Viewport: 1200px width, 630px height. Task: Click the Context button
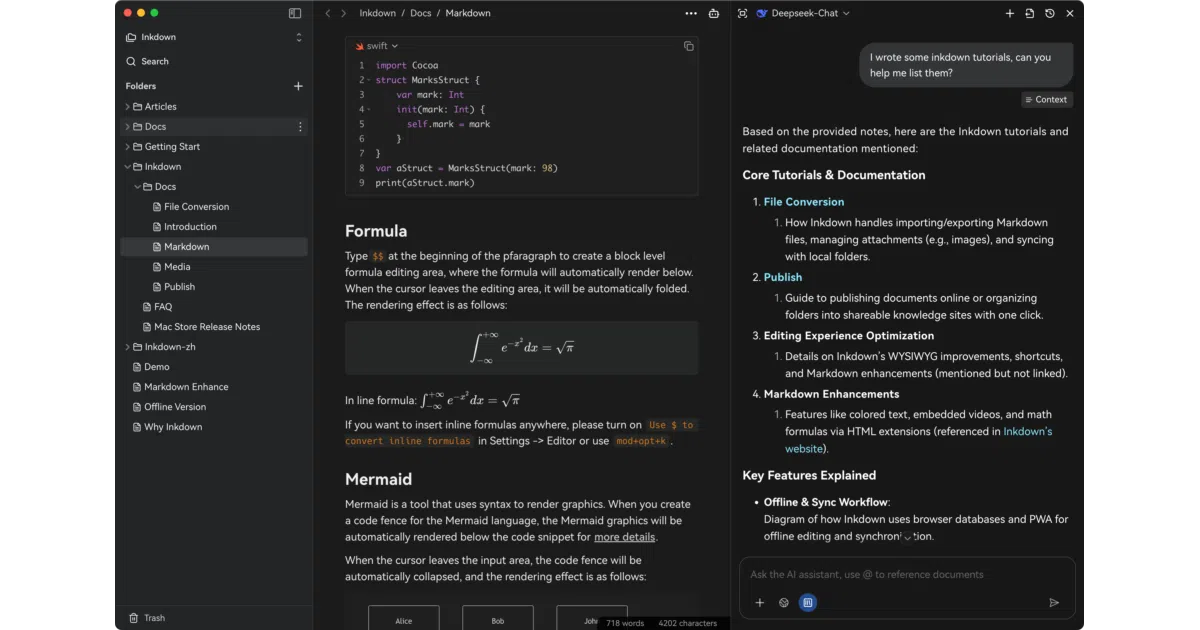coord(1047,99)
